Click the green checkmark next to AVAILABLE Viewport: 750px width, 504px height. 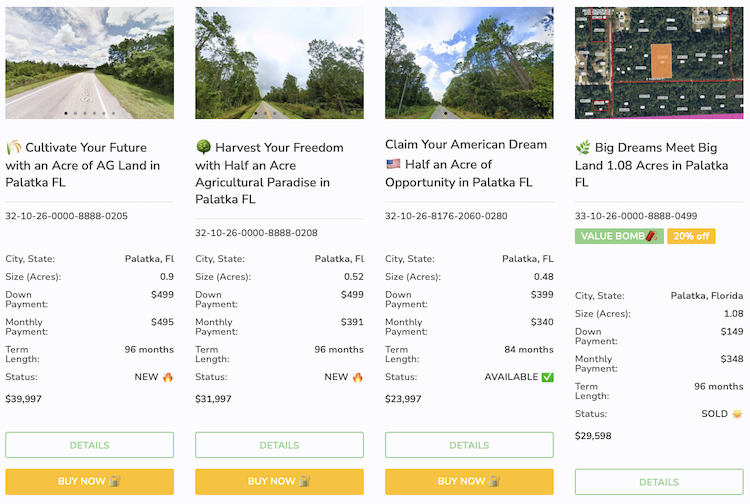[548, 377]
